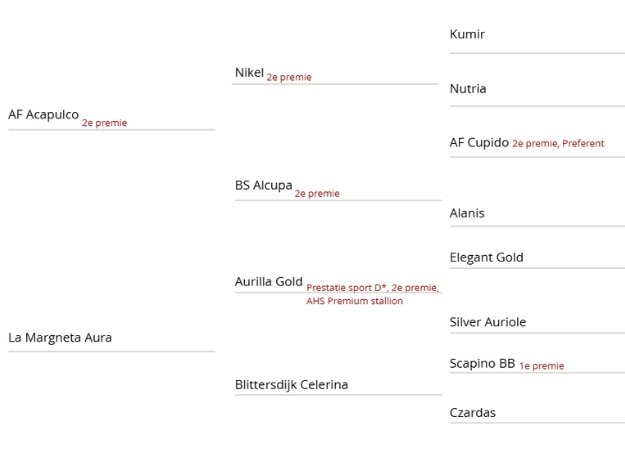Click the 1e premie label beside Scapino BB
625x469 pixels.
point(541,366)
